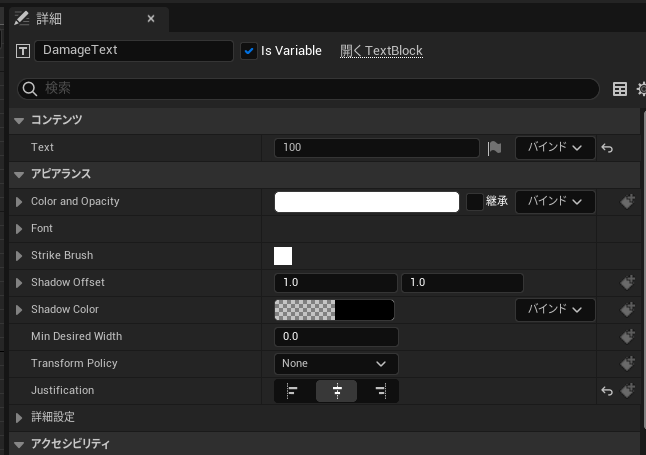The width and height of the screenshot is (646, 455).
Task: Open the Transform Policy None dropdown
Action: pyautogui.click(x=336, y=364)
